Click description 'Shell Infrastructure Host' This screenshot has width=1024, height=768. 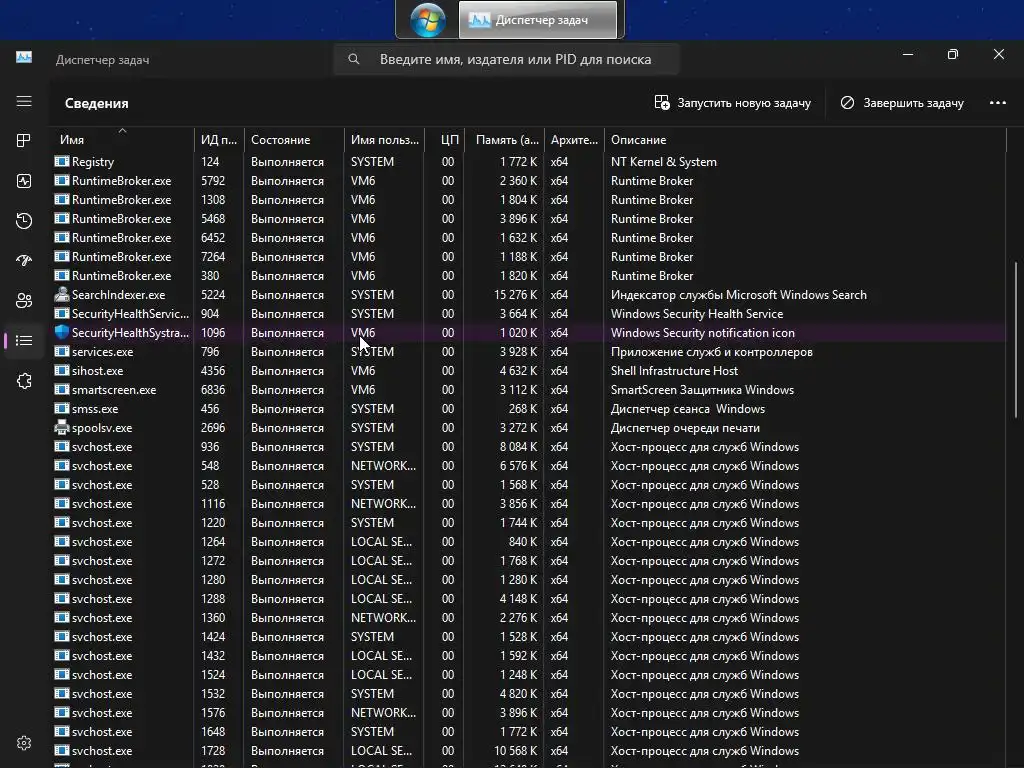click(674, 370)
